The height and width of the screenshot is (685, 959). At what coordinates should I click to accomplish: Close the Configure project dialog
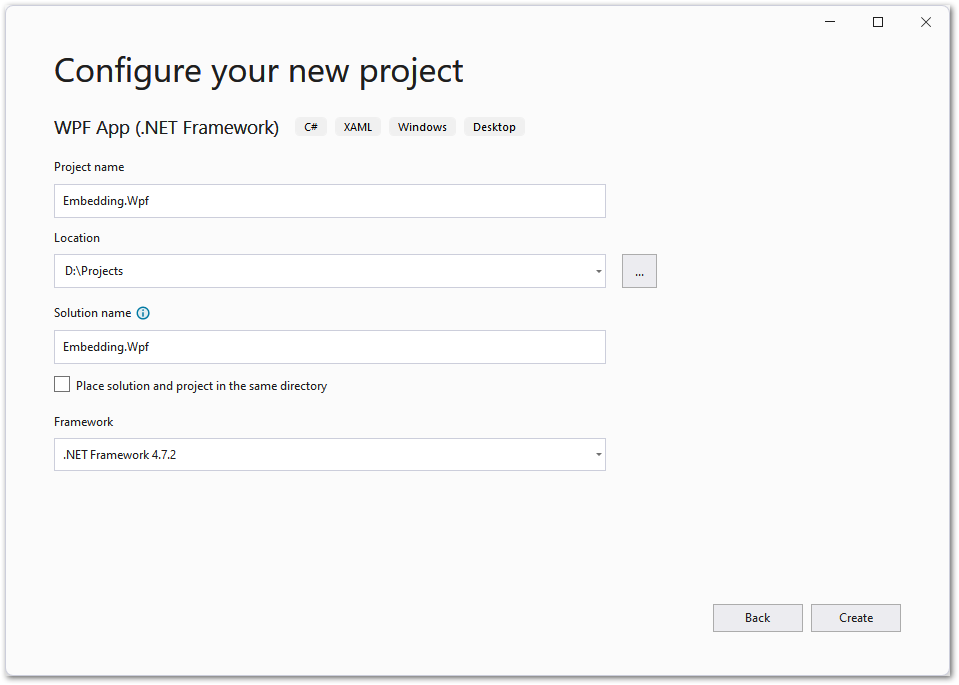pos(925,21)
